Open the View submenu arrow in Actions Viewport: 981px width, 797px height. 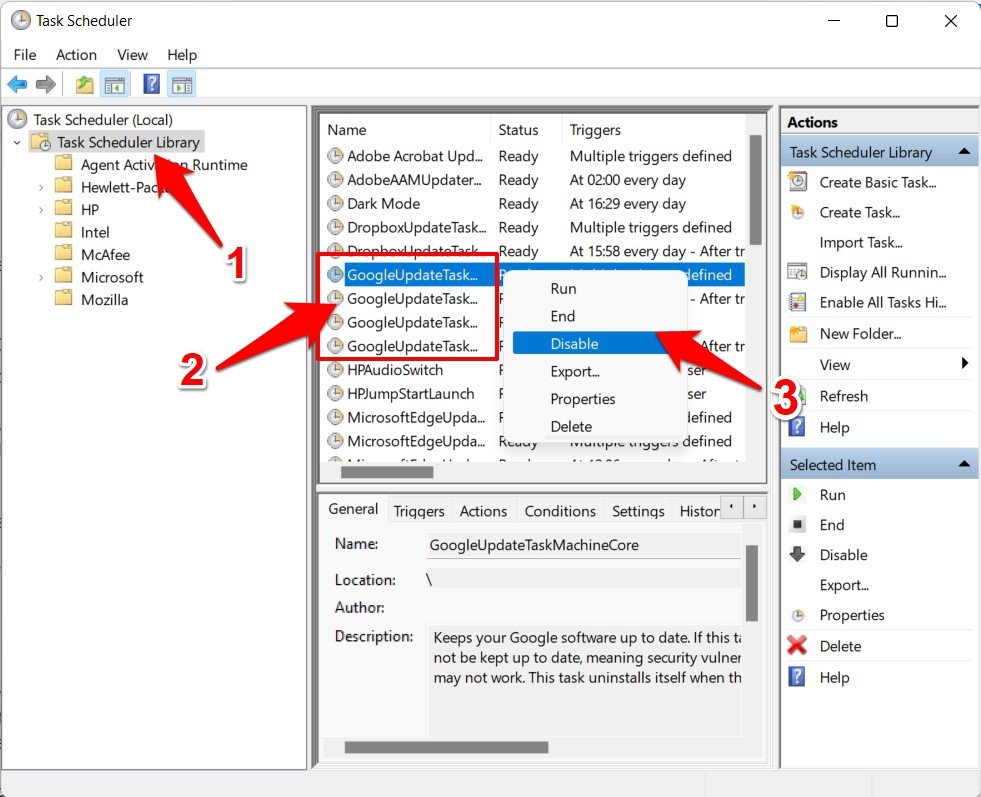point(964,364)
